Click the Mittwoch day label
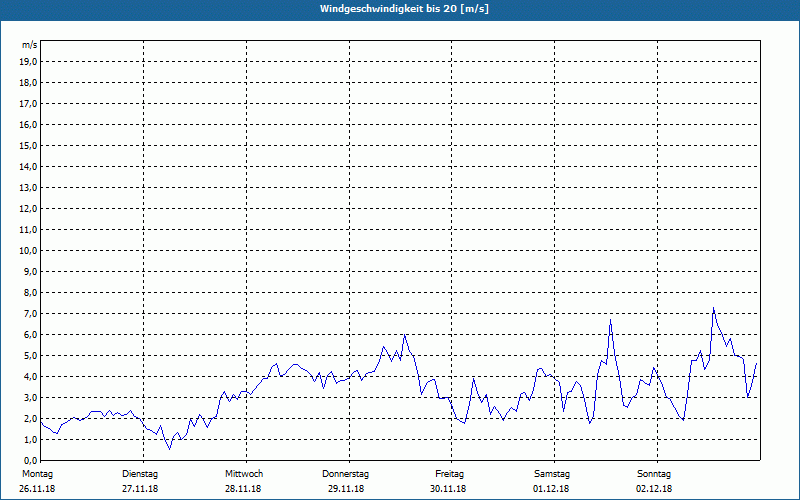This screenshot has height=500, width=800. (x=244, y=474)
